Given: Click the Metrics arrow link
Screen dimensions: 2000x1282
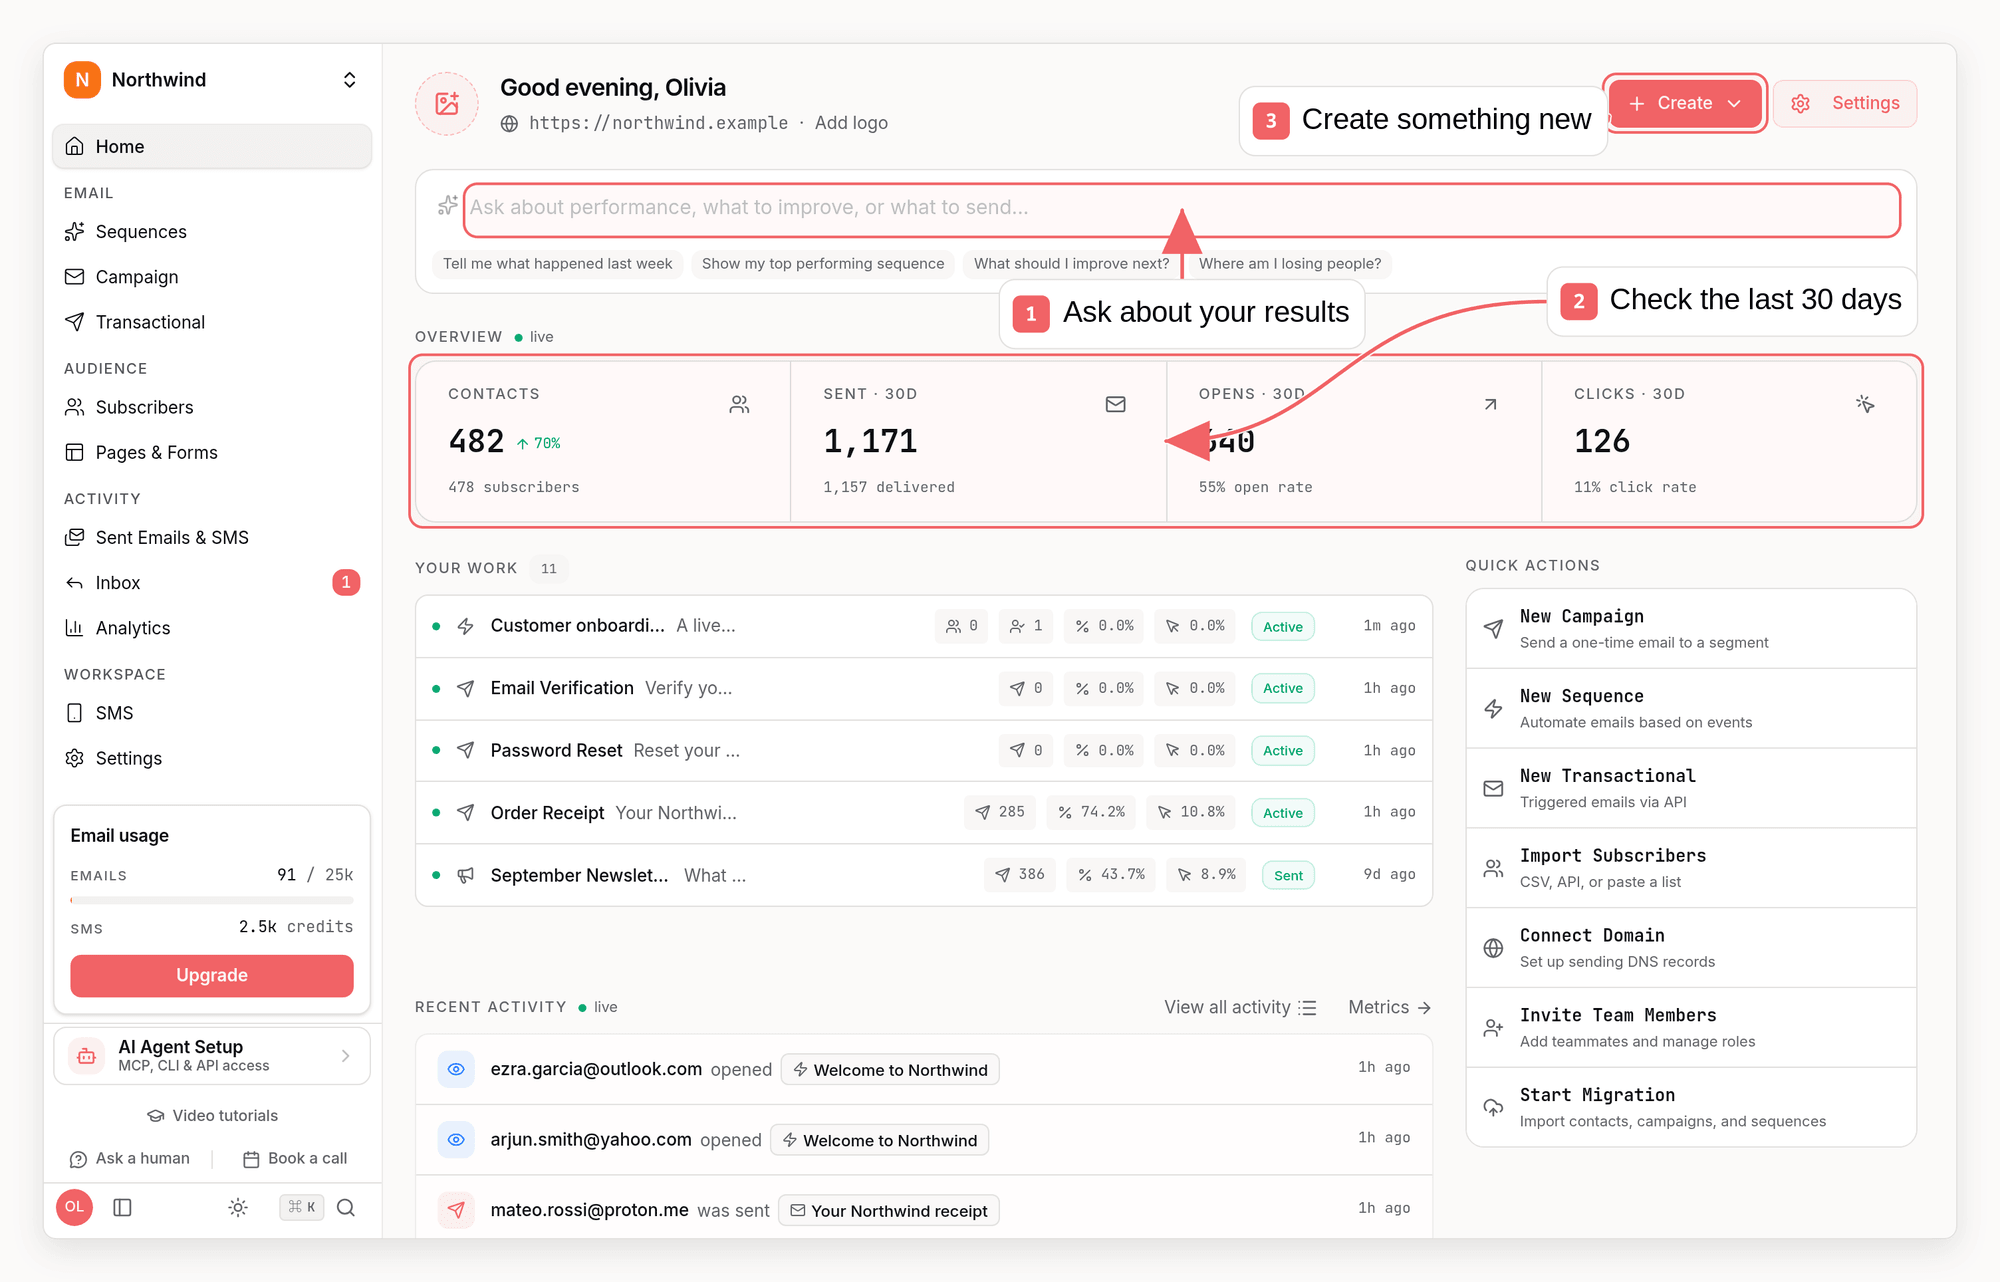Looking at the screenshot, I should pyautogui.click(x=1389, y=1007).
